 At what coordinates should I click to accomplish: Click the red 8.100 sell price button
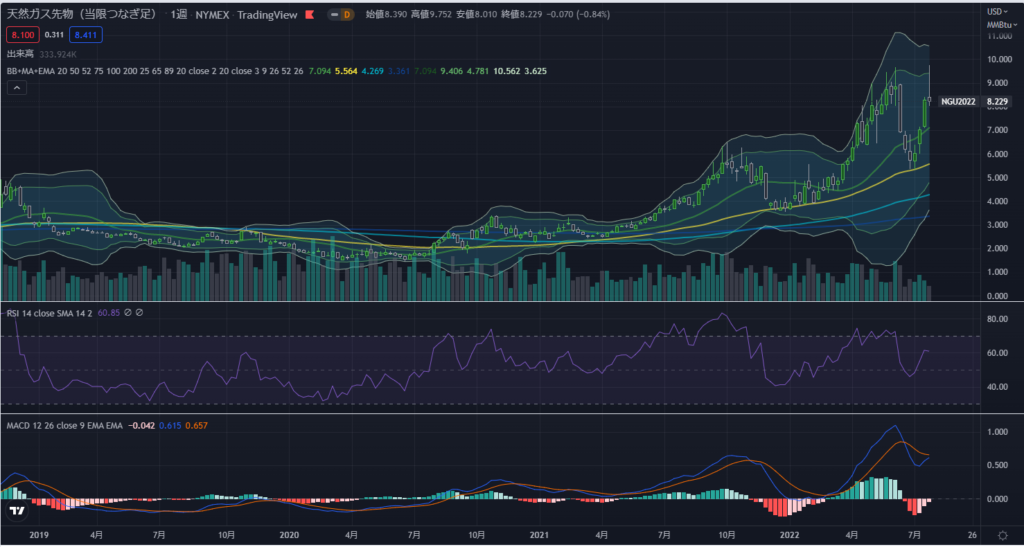pos(21,34)
